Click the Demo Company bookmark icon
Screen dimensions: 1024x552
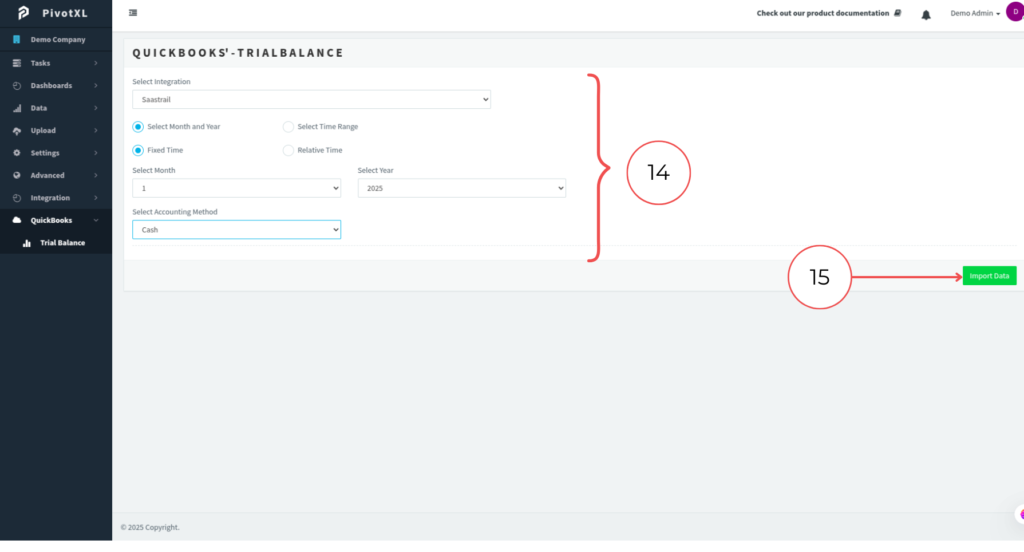(x=16, y=40)
